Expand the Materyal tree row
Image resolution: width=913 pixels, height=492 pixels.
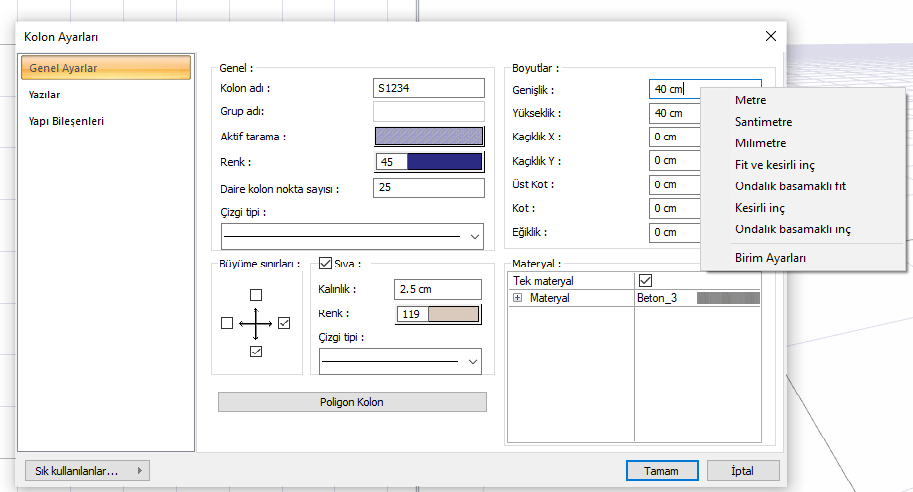tap(517, 298)
